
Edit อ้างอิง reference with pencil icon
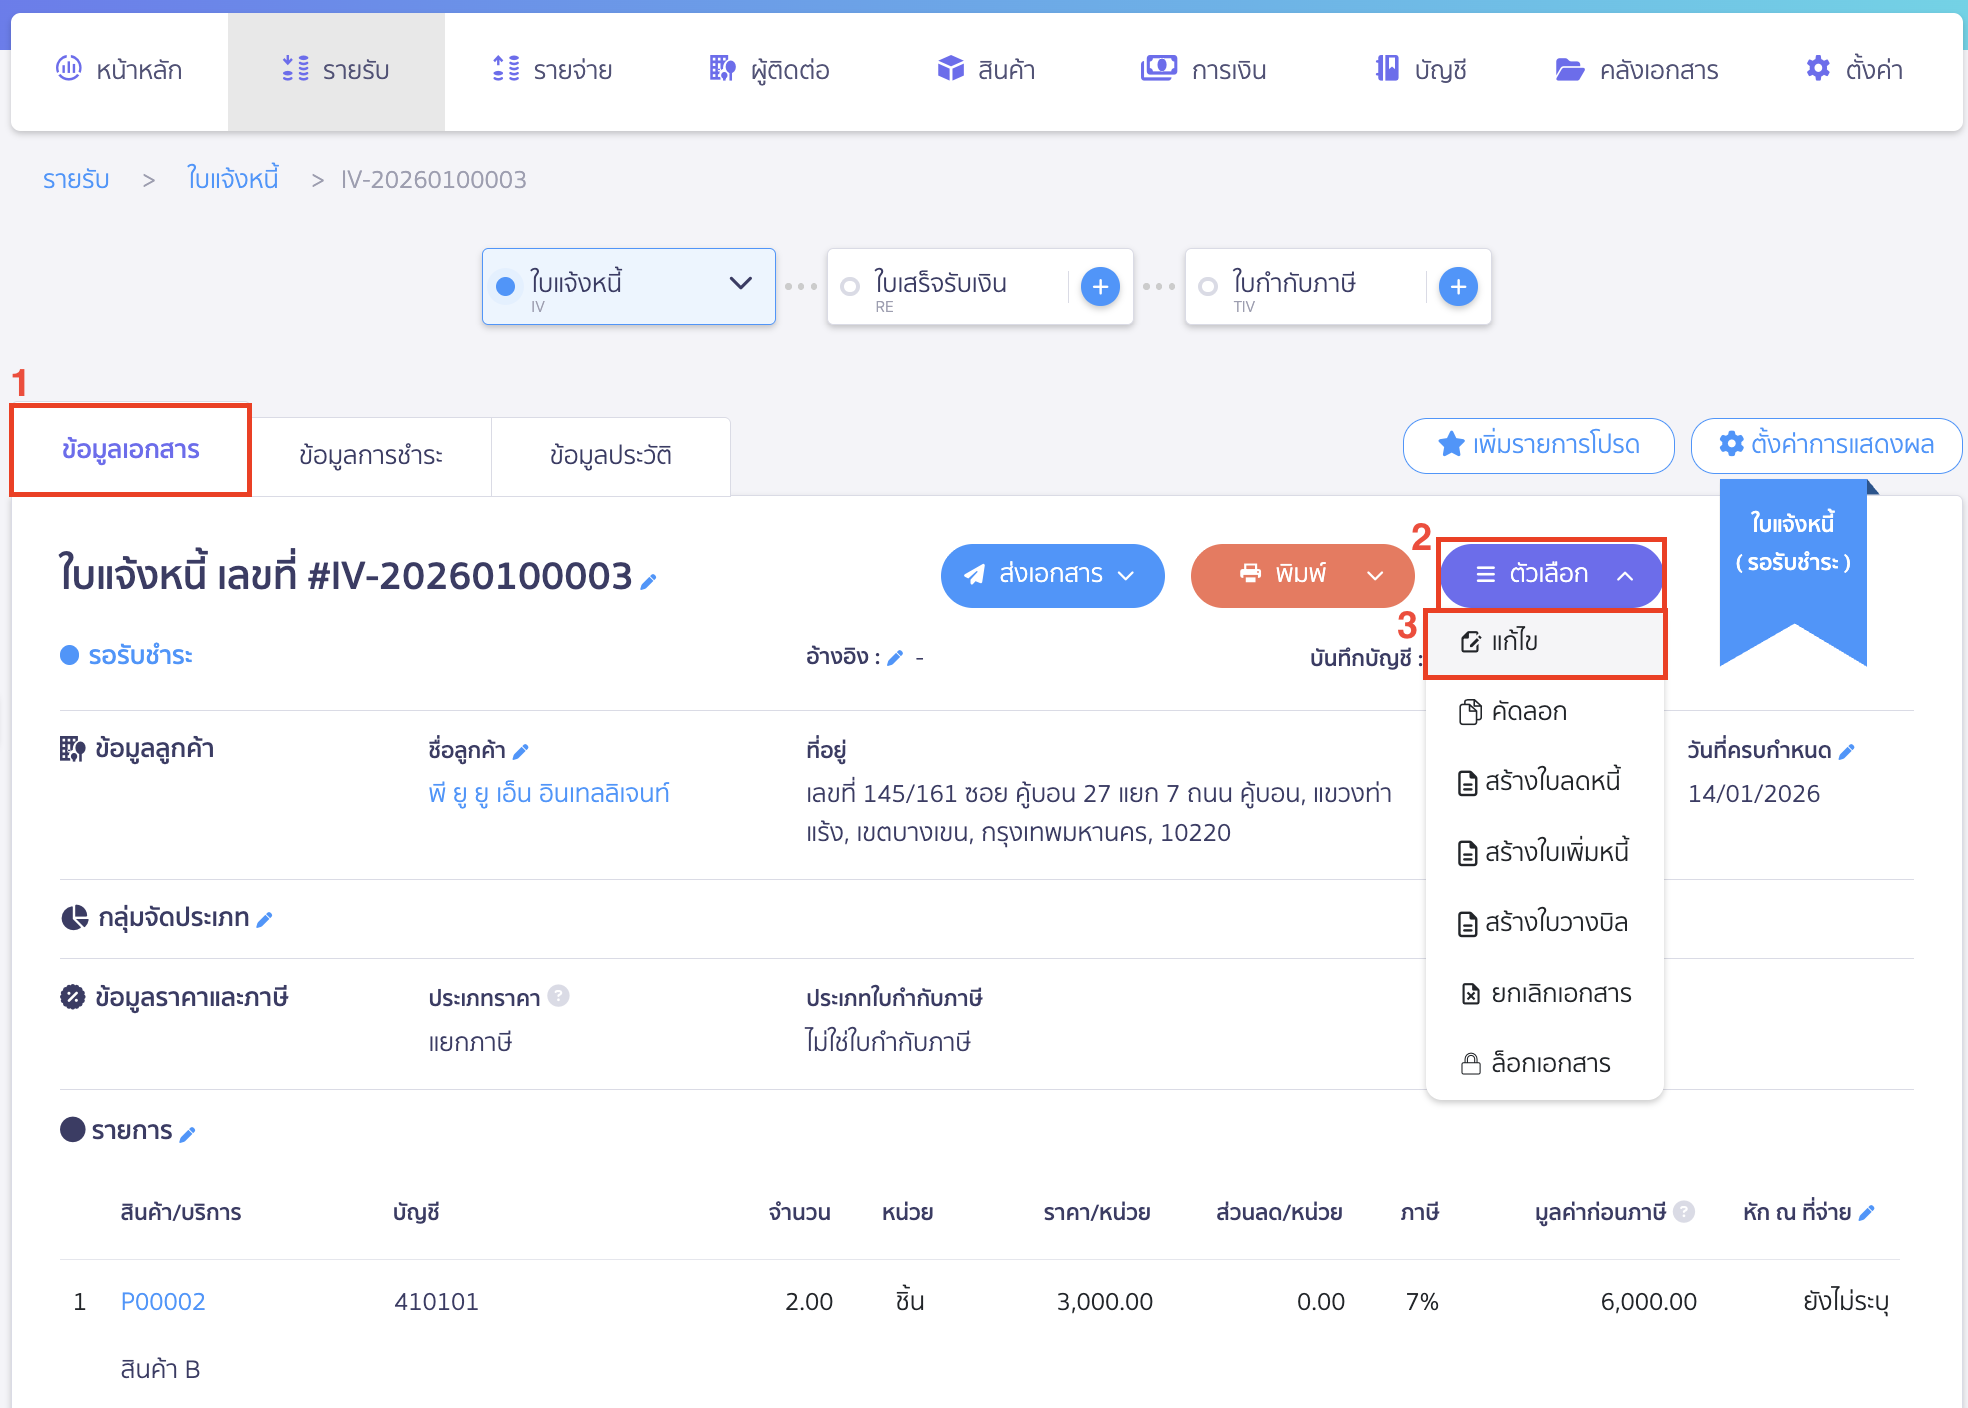[895, 657]
